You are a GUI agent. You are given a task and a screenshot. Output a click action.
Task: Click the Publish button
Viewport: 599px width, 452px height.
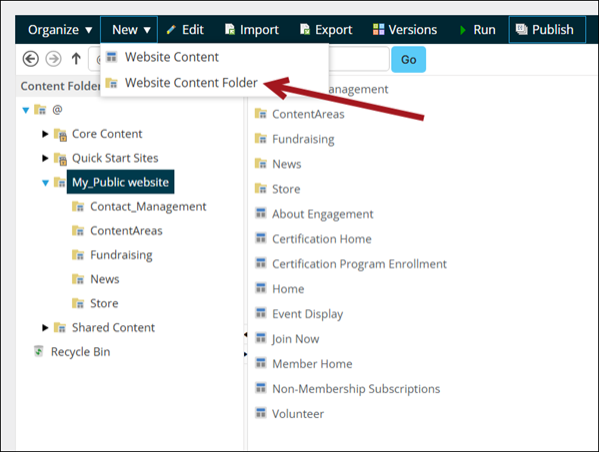tap(547, 30)
